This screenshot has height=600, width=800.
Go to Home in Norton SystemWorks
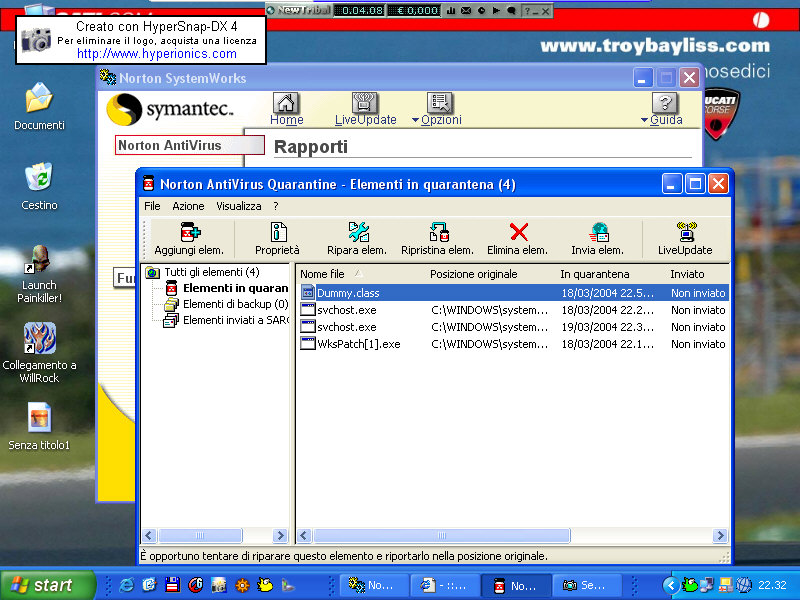(286, 109)
